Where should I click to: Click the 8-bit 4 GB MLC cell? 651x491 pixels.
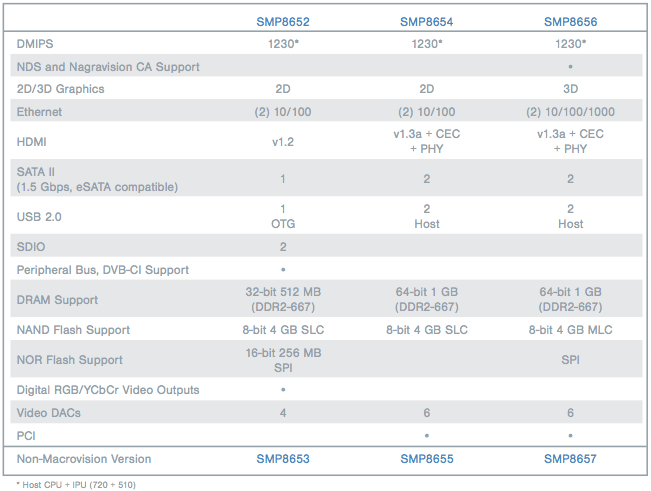click(570, 330)
